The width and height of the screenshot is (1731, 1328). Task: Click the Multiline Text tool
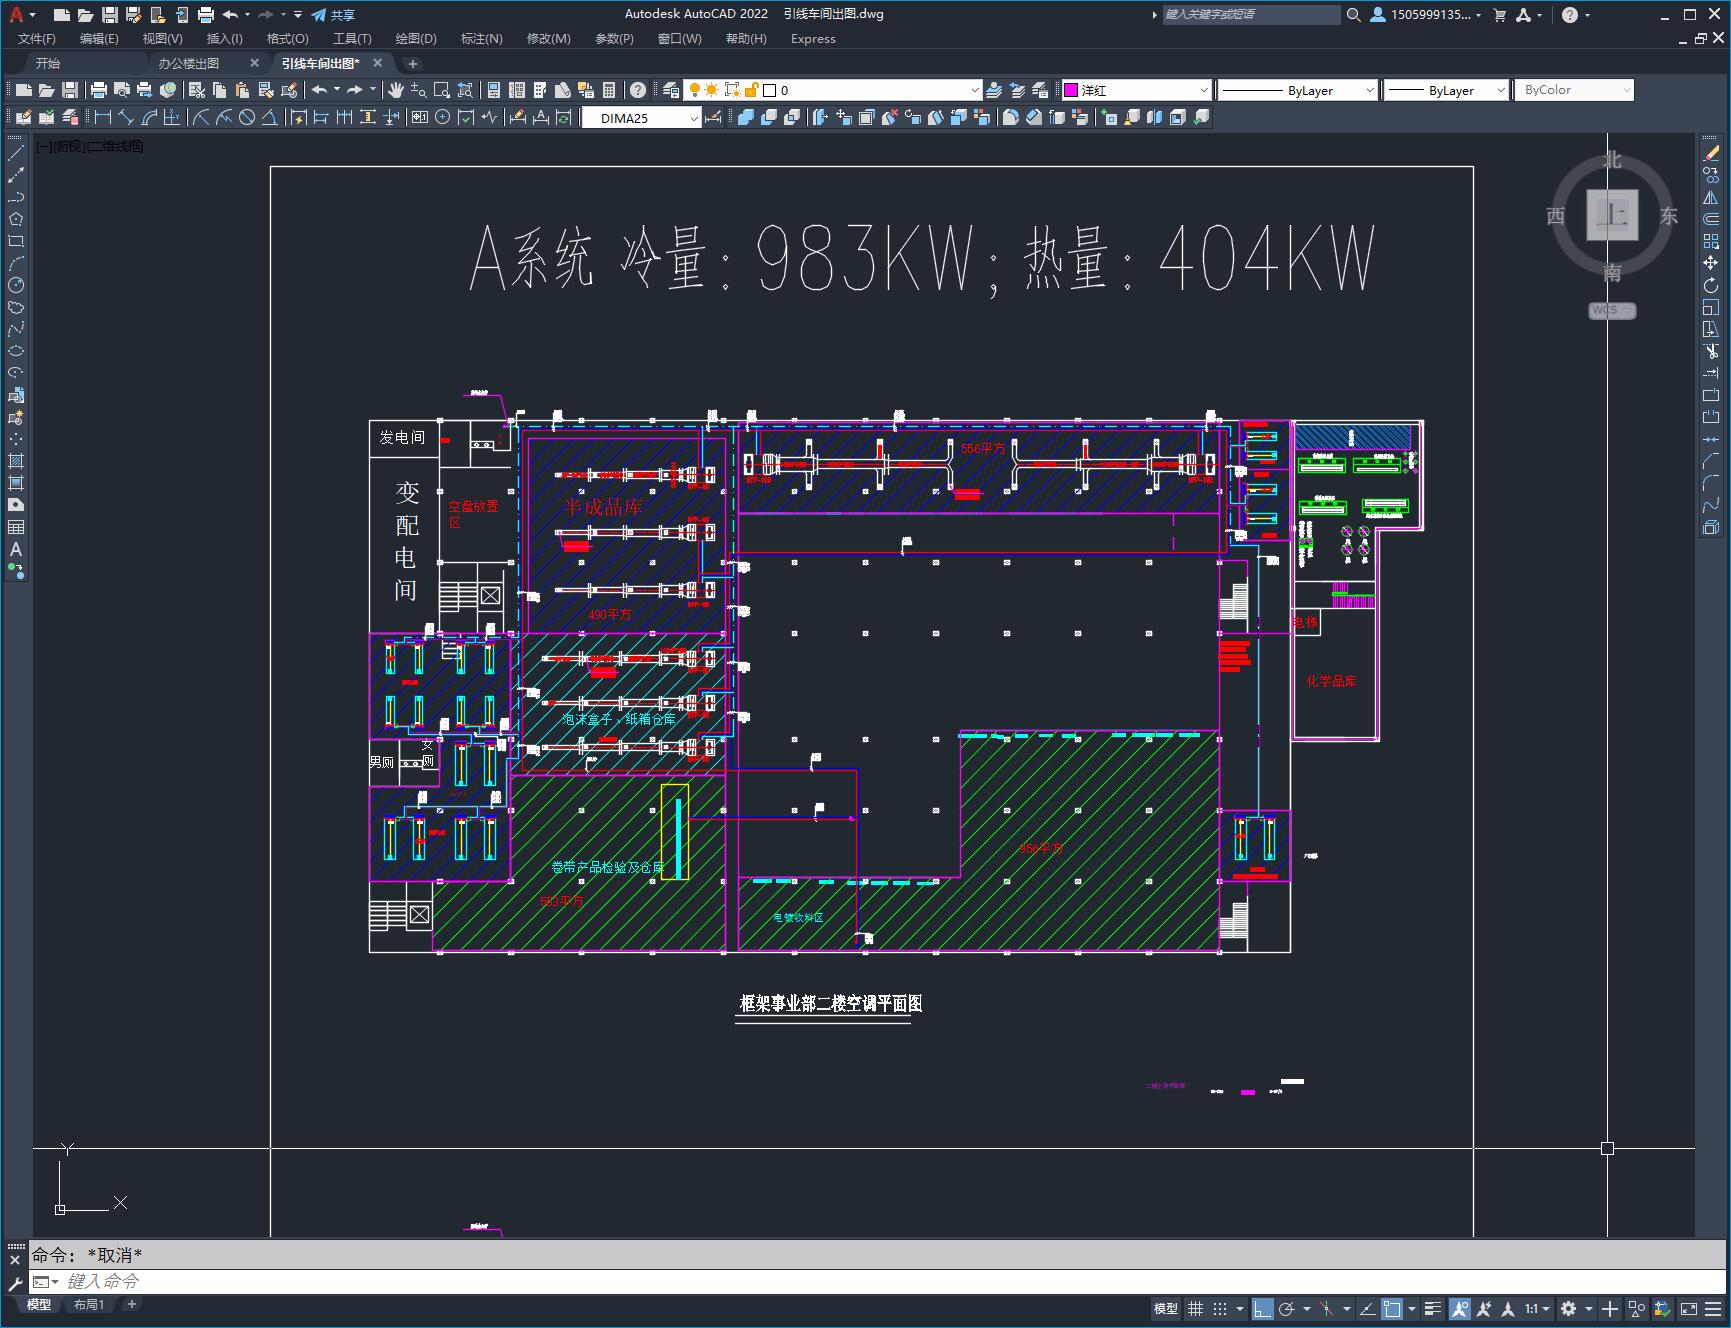[x=16, y=549]
